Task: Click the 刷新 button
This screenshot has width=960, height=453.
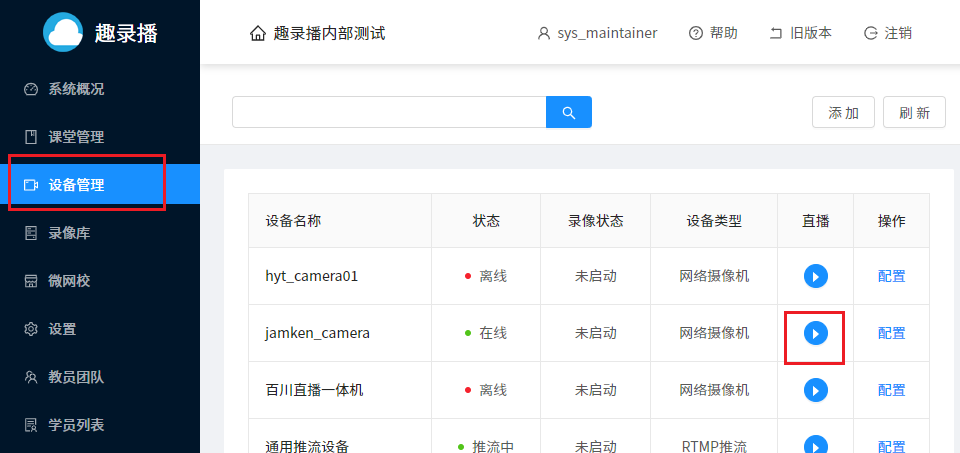Action: [914, 112]
